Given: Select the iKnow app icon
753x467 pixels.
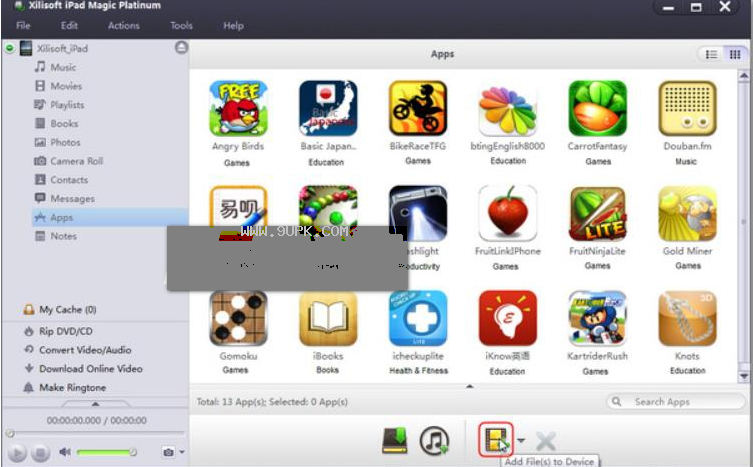Looking at the screenshot, I should click(x=508, y=318).
